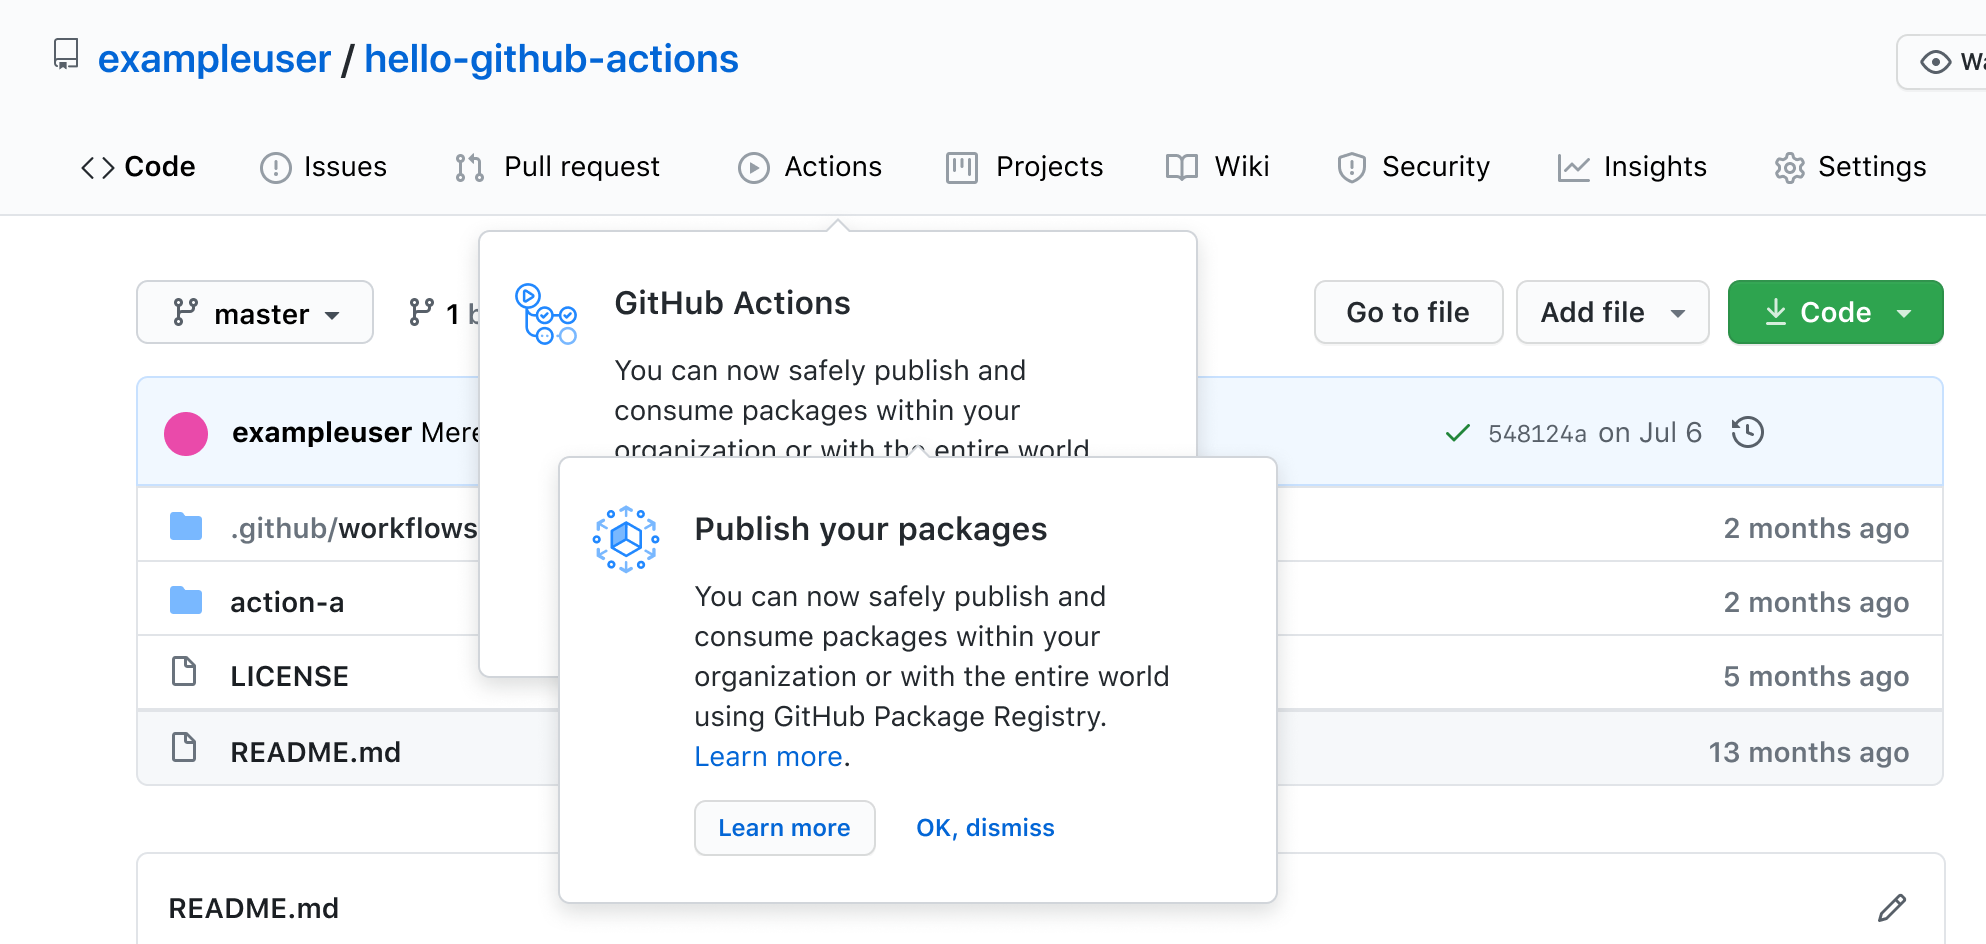
Task: Click the GitHub Actions workflow icon in popover
Action: click(x=546, y=314)
